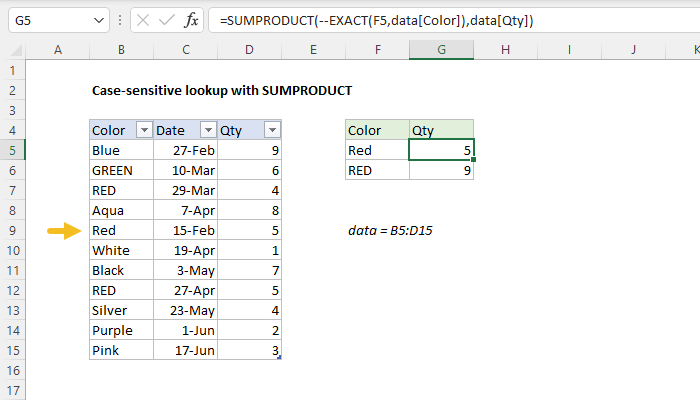This screenshot has height=400, width=700.
Task: Select cell containing 'Pink'
Action: tap(121, 350)
